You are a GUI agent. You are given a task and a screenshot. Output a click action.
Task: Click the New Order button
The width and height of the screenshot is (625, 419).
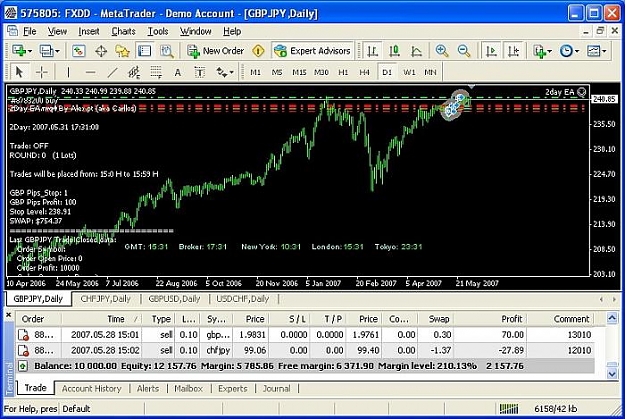[x=215, y=51]
